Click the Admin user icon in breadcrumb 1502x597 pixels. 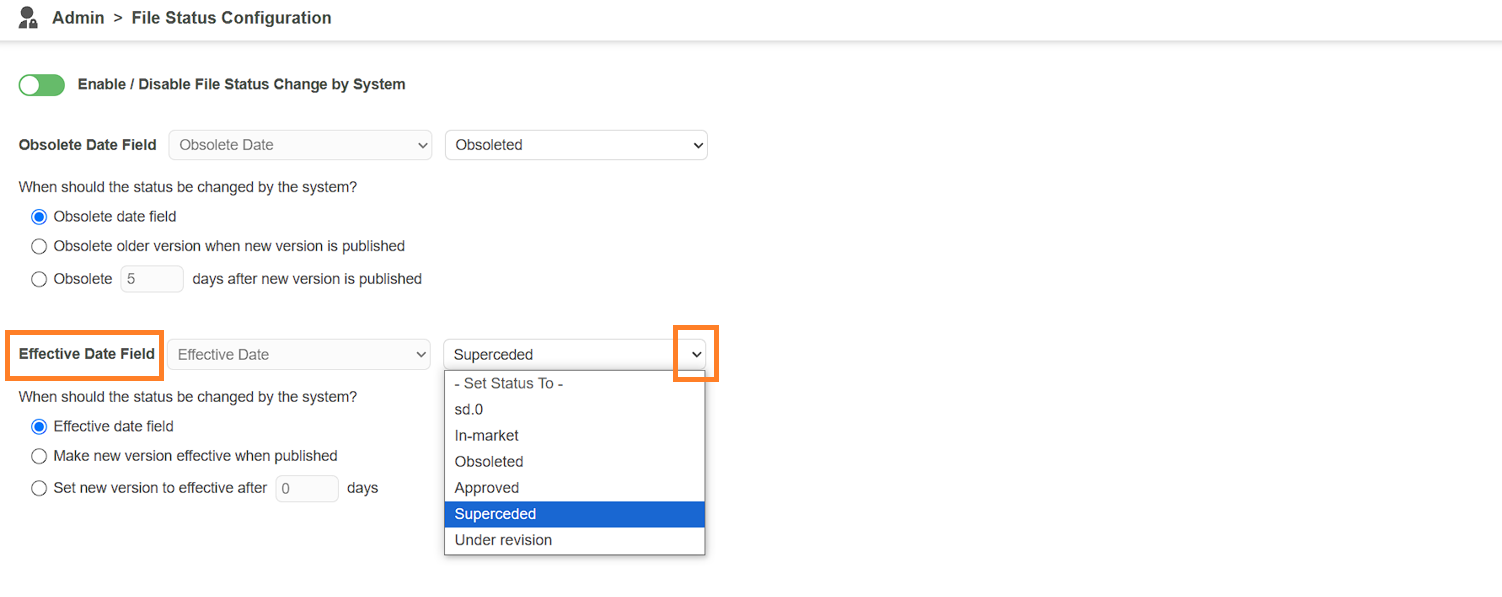pos(28,17)
